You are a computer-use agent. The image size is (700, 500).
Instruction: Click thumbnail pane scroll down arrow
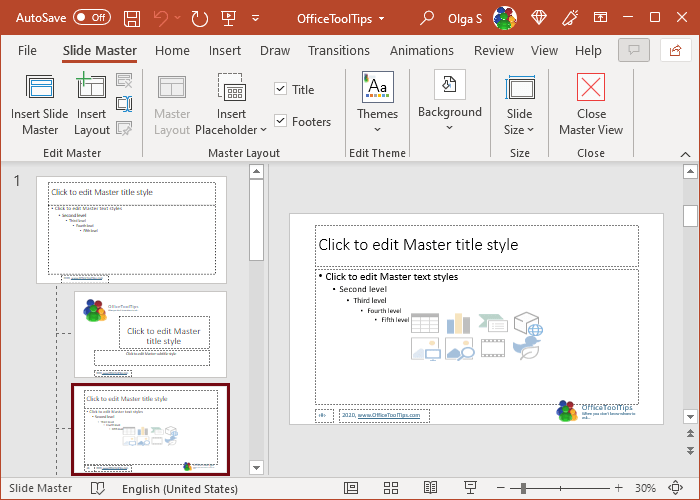tap(256, 467)
